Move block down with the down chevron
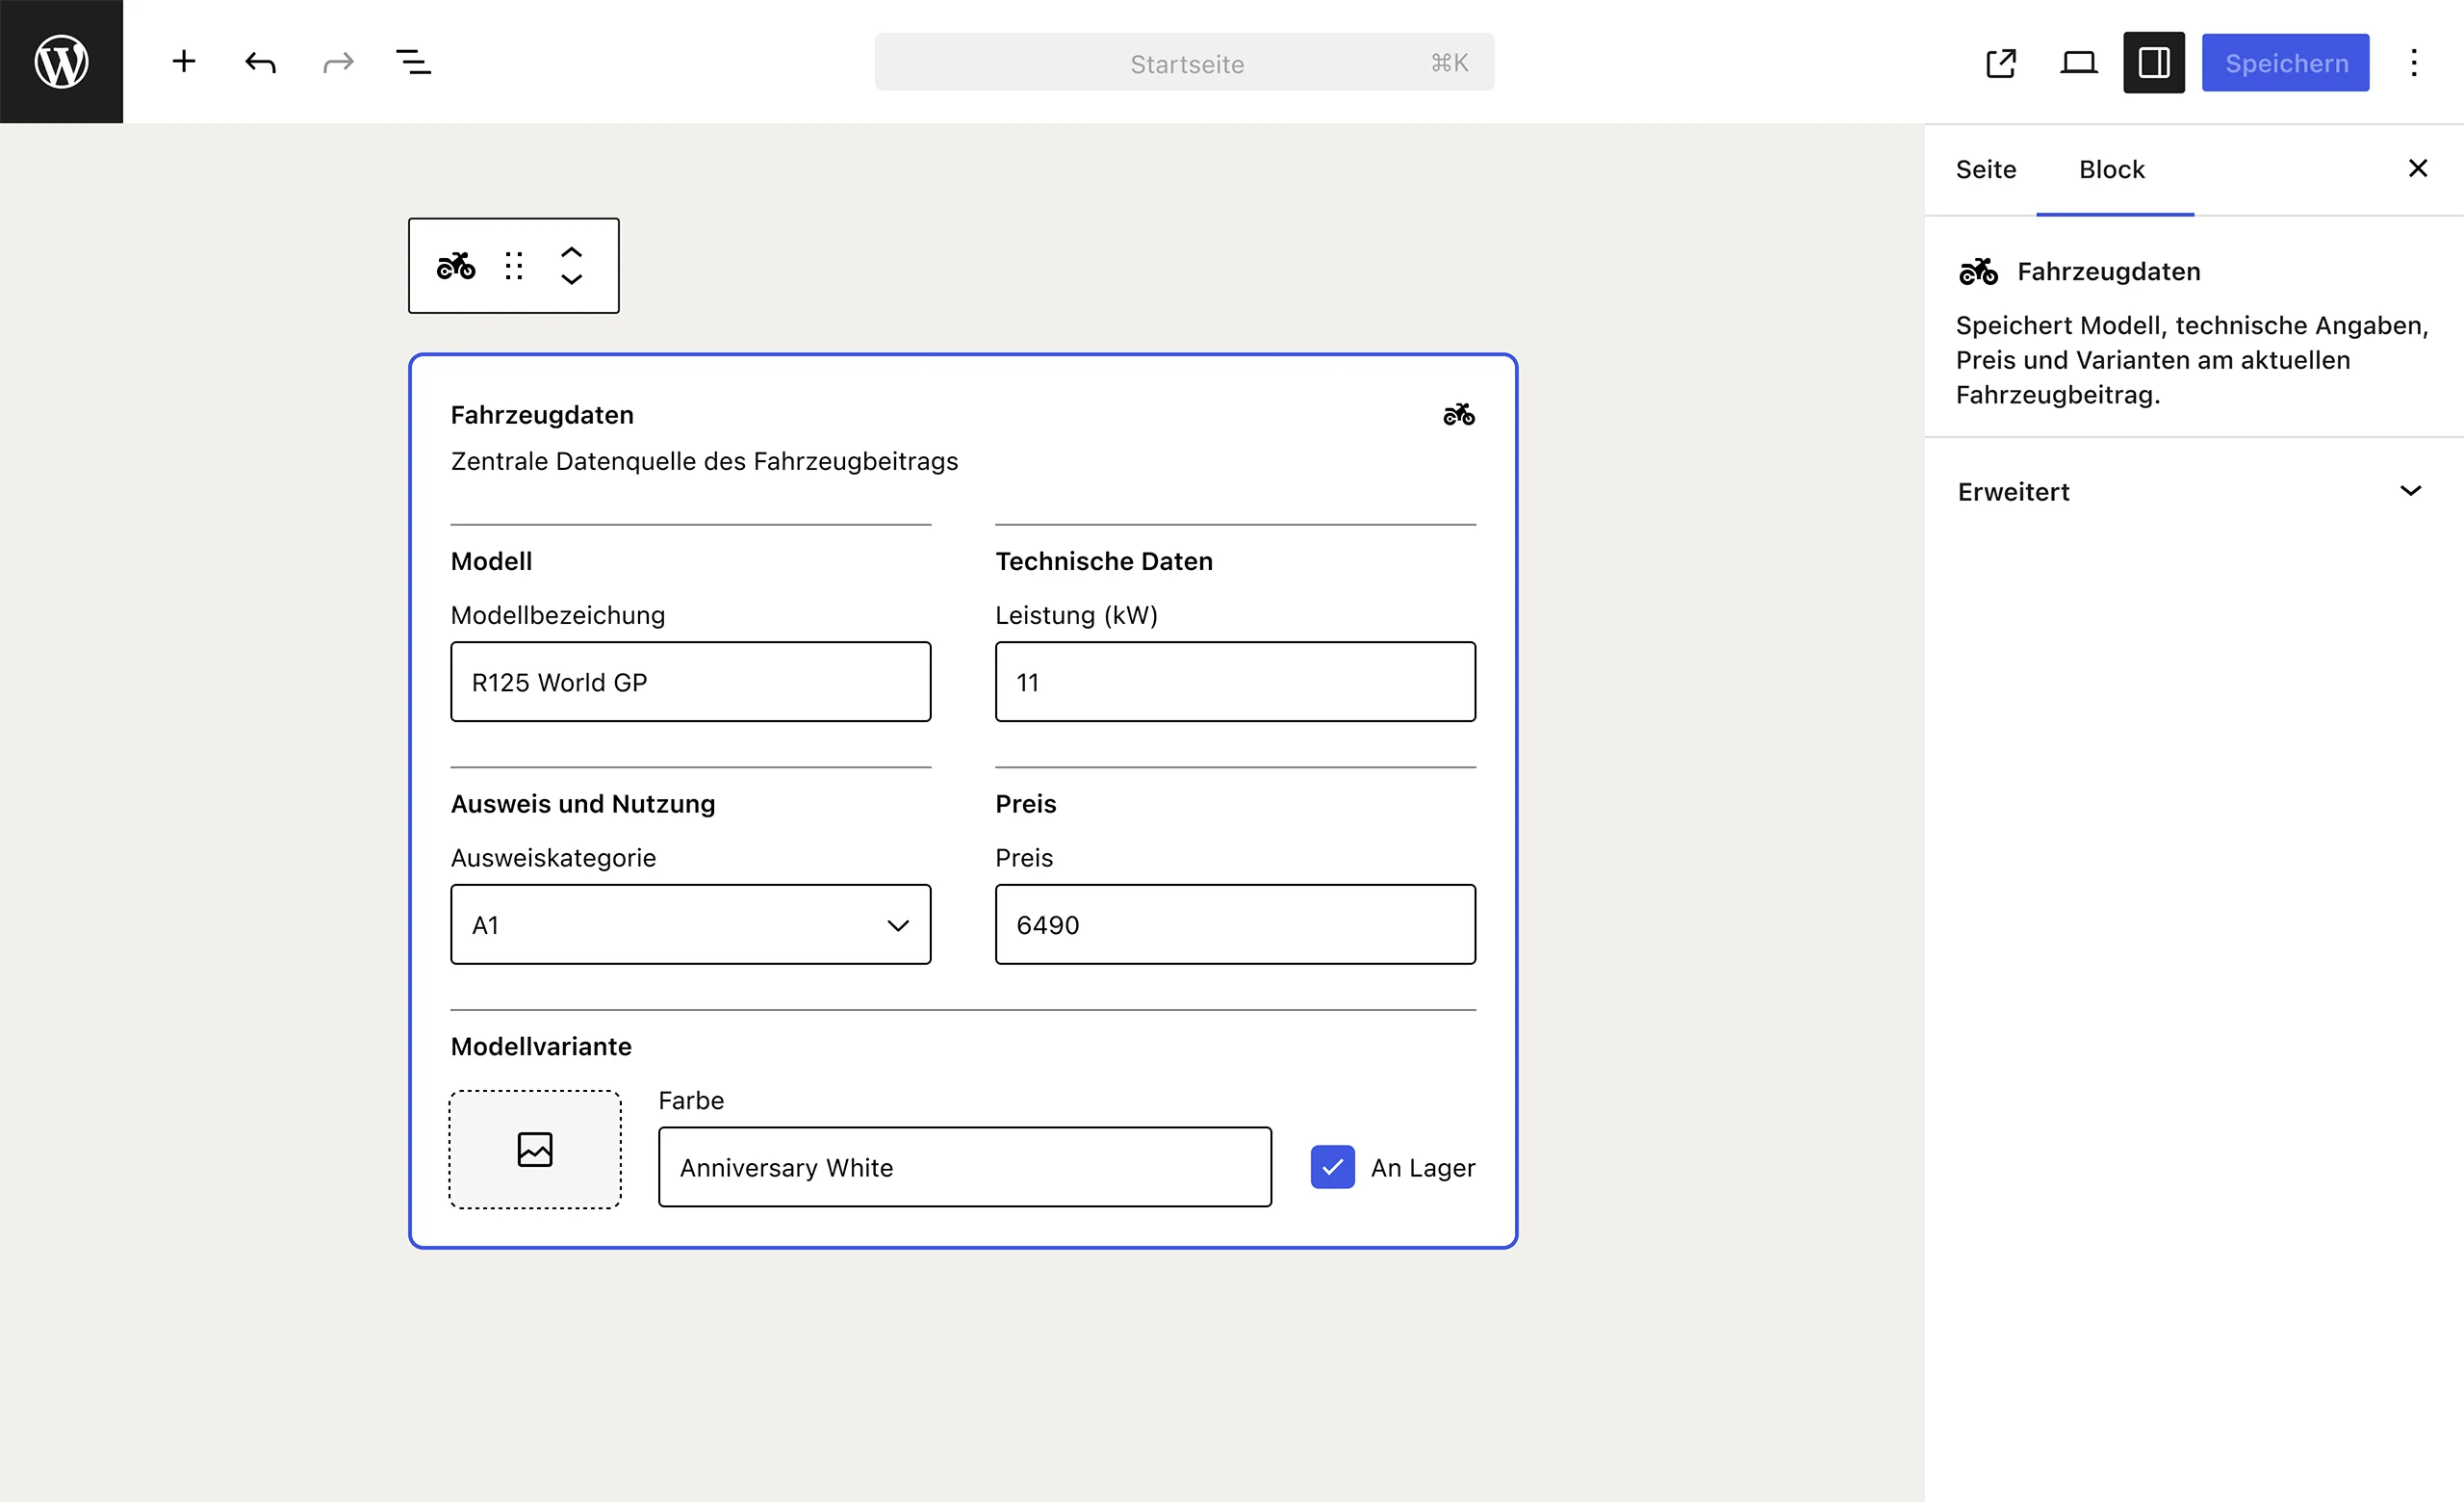The height and width of the screenshot is (1502, 2464). point(571,280)
